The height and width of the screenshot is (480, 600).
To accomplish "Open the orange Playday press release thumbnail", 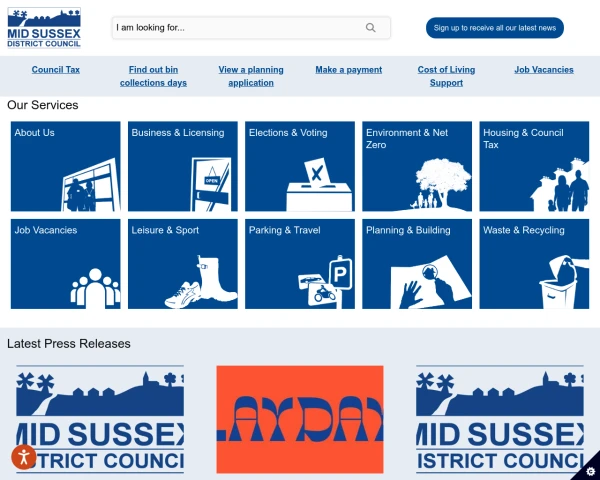I will 300,419.
